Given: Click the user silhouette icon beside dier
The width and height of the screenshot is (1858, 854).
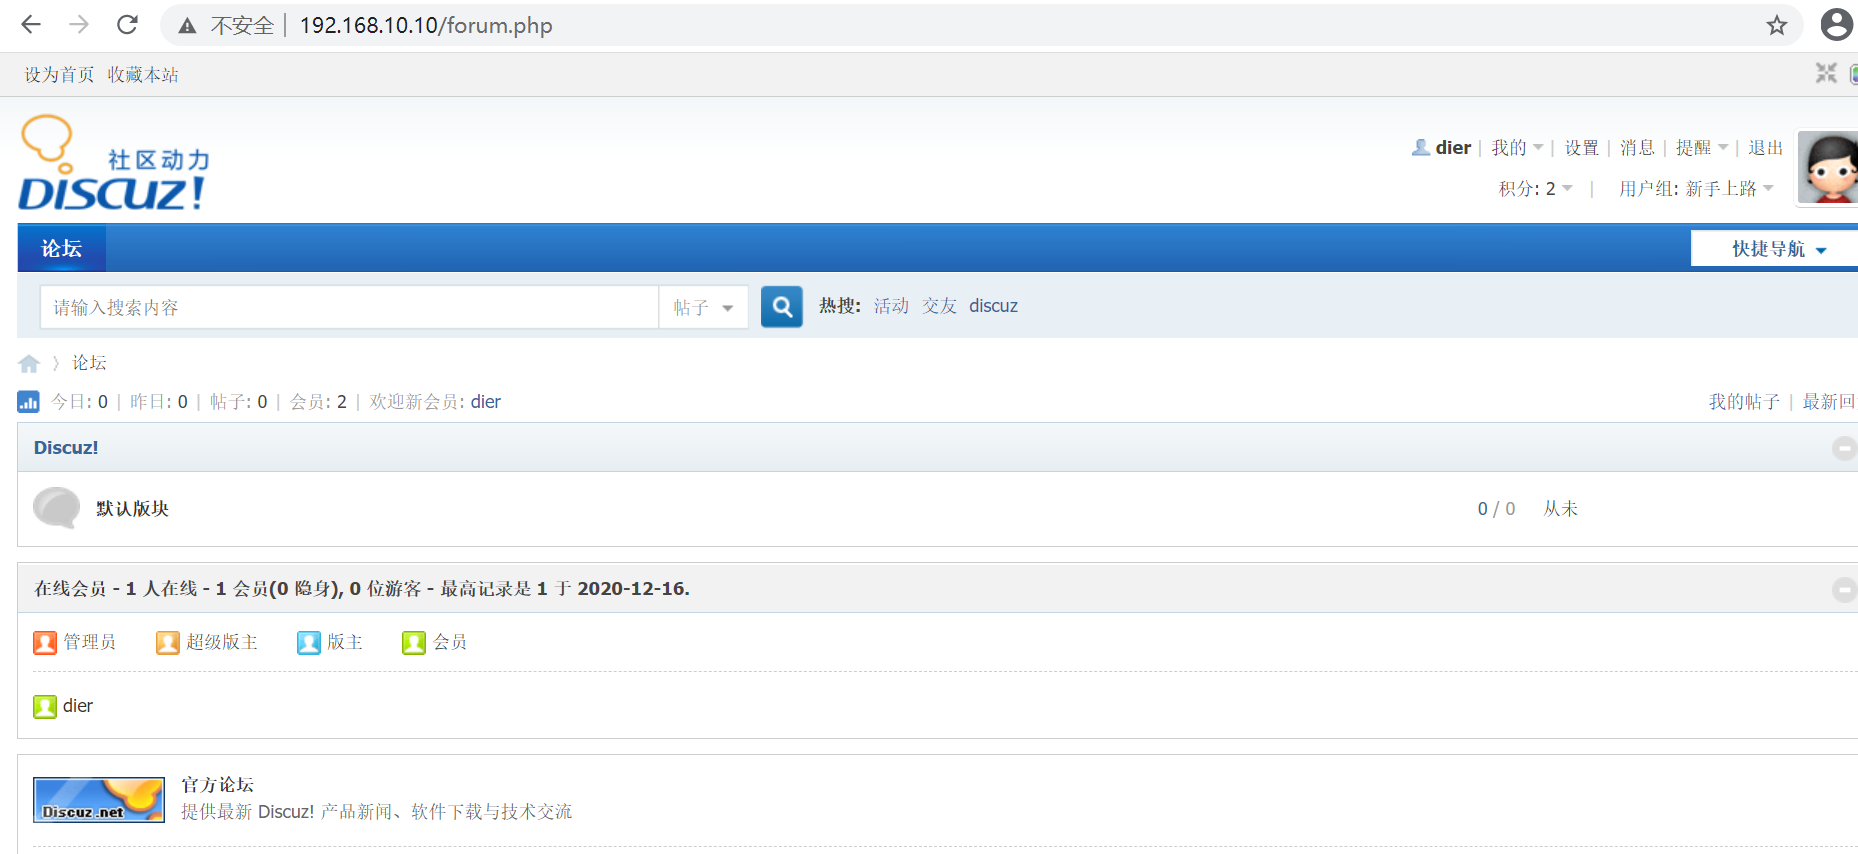Looking at the screenshot, I should point(1421,147).
